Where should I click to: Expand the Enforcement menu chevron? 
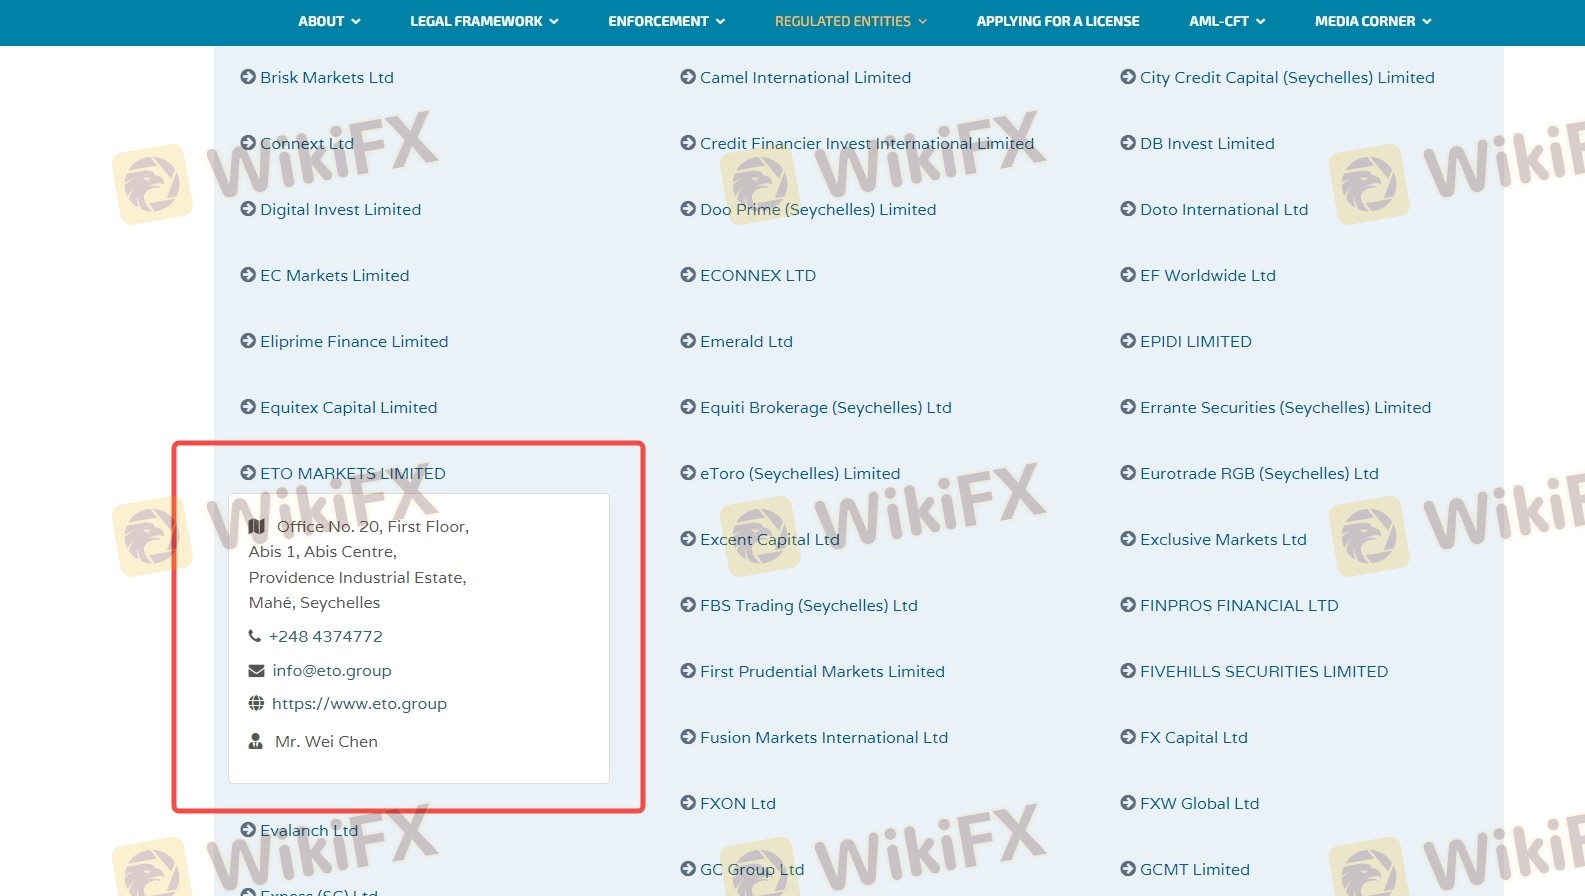[x=720, y=21]
